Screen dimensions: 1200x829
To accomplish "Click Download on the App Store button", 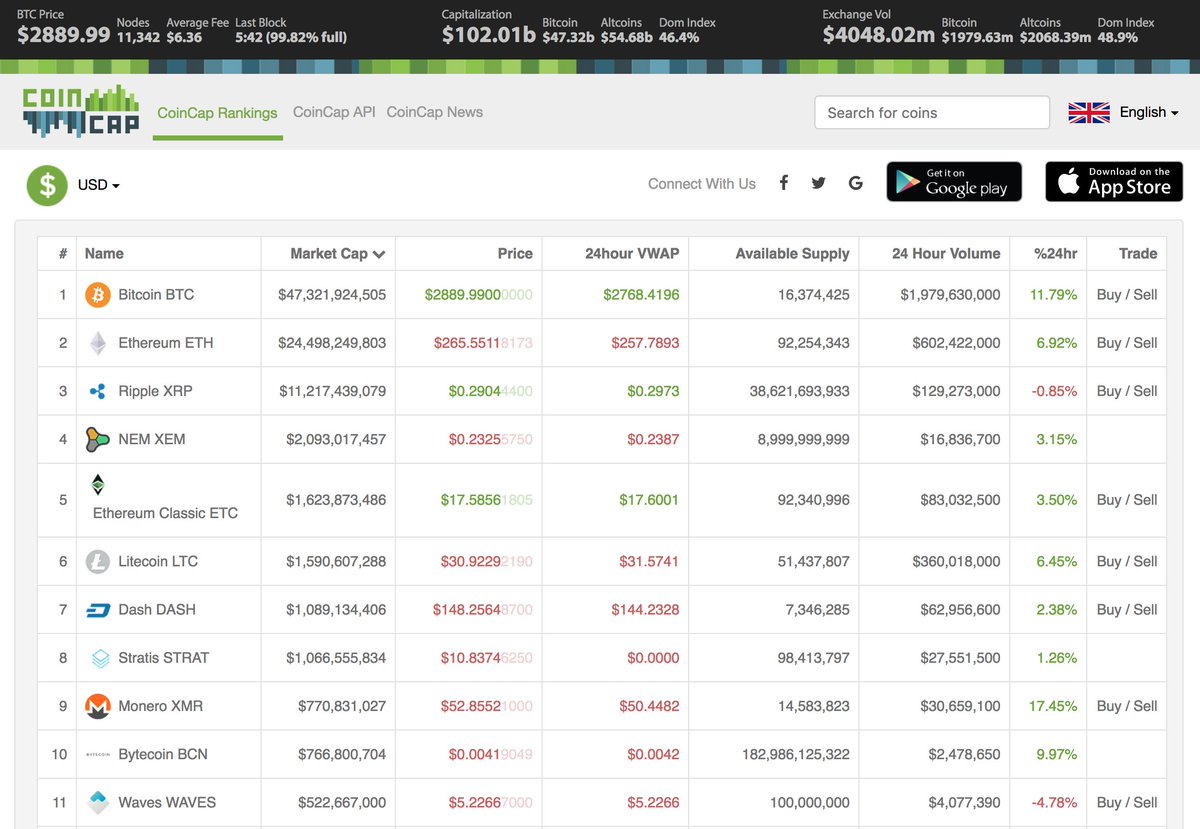I will click(x=1114, y=182).
